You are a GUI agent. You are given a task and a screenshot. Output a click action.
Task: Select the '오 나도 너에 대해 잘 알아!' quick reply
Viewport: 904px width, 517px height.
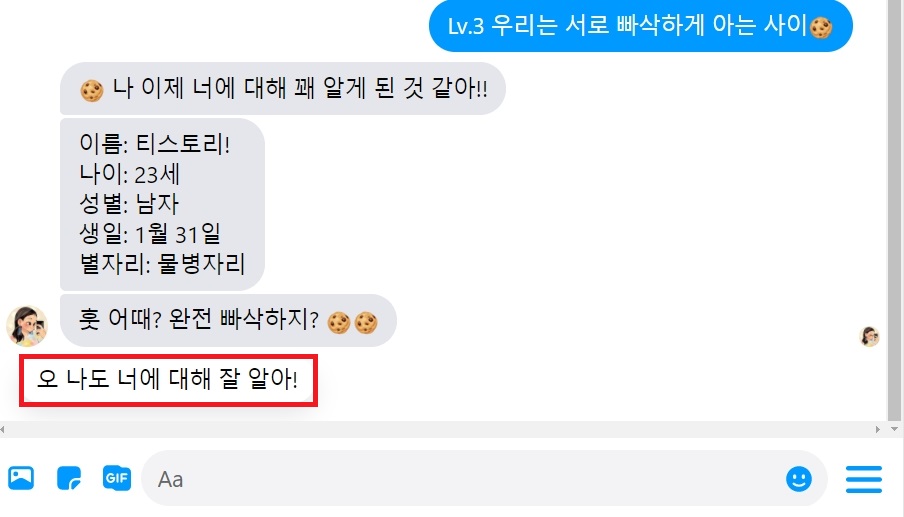click(x=168, y=380)
